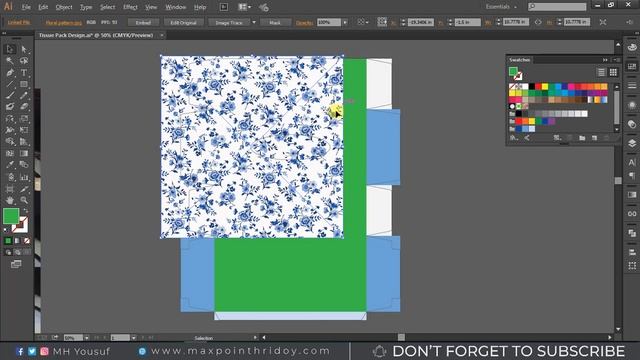Viewport: 640px width, 360px height.
Task: Select the Pencil tool
Action: coord(24,96)
